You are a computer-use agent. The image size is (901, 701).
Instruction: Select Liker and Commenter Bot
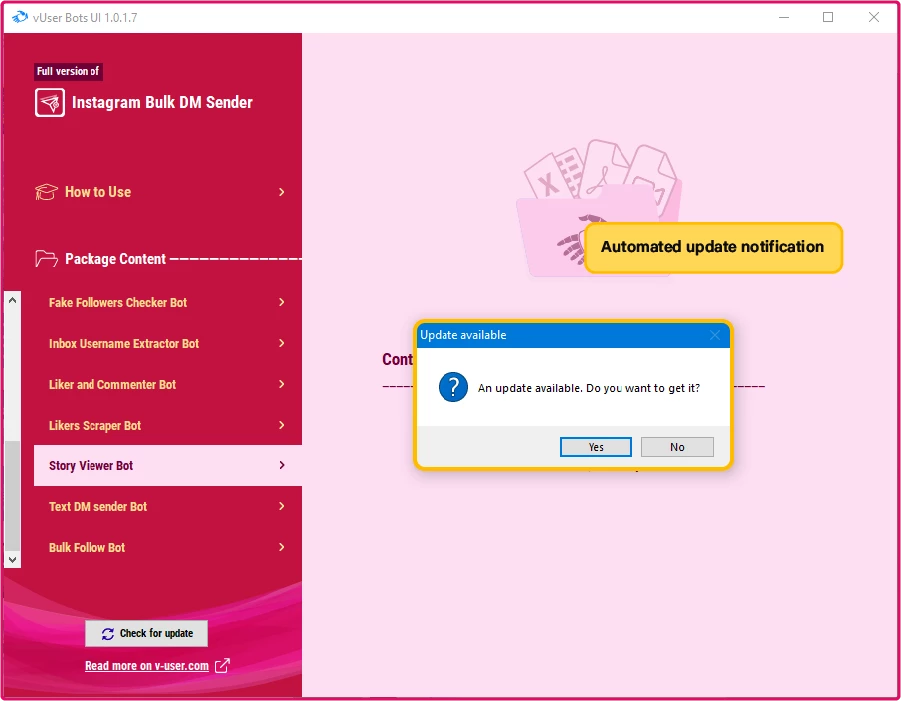168,384
